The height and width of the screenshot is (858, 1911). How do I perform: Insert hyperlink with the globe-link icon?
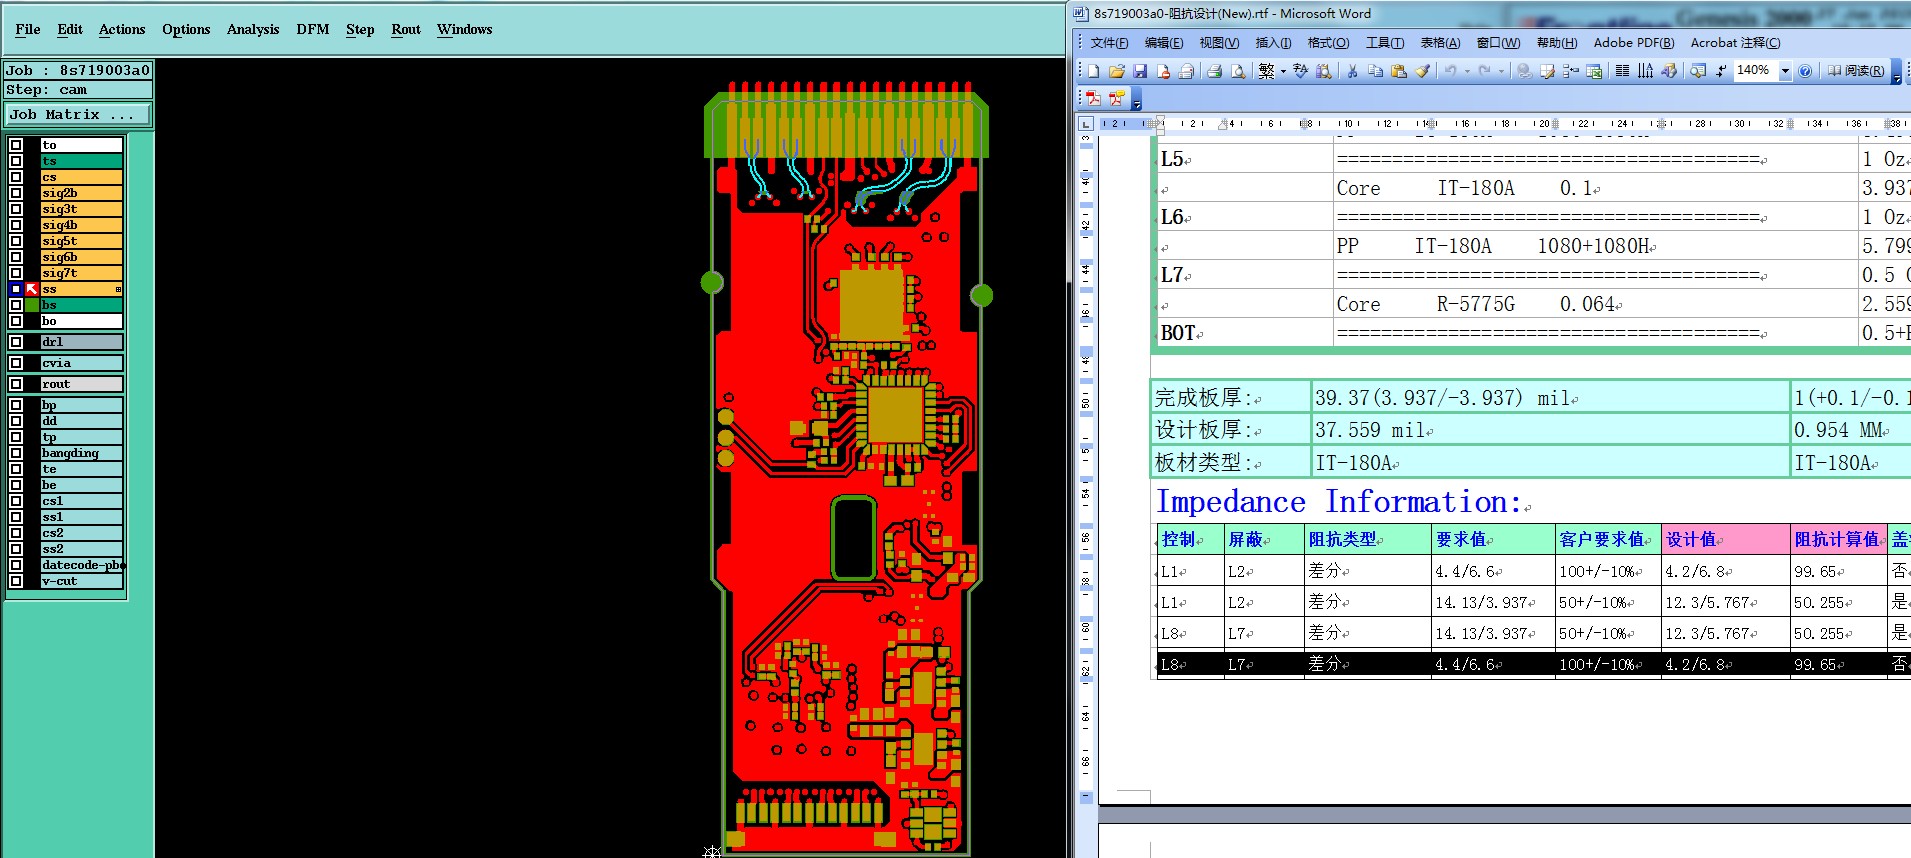pos(1524,71)
